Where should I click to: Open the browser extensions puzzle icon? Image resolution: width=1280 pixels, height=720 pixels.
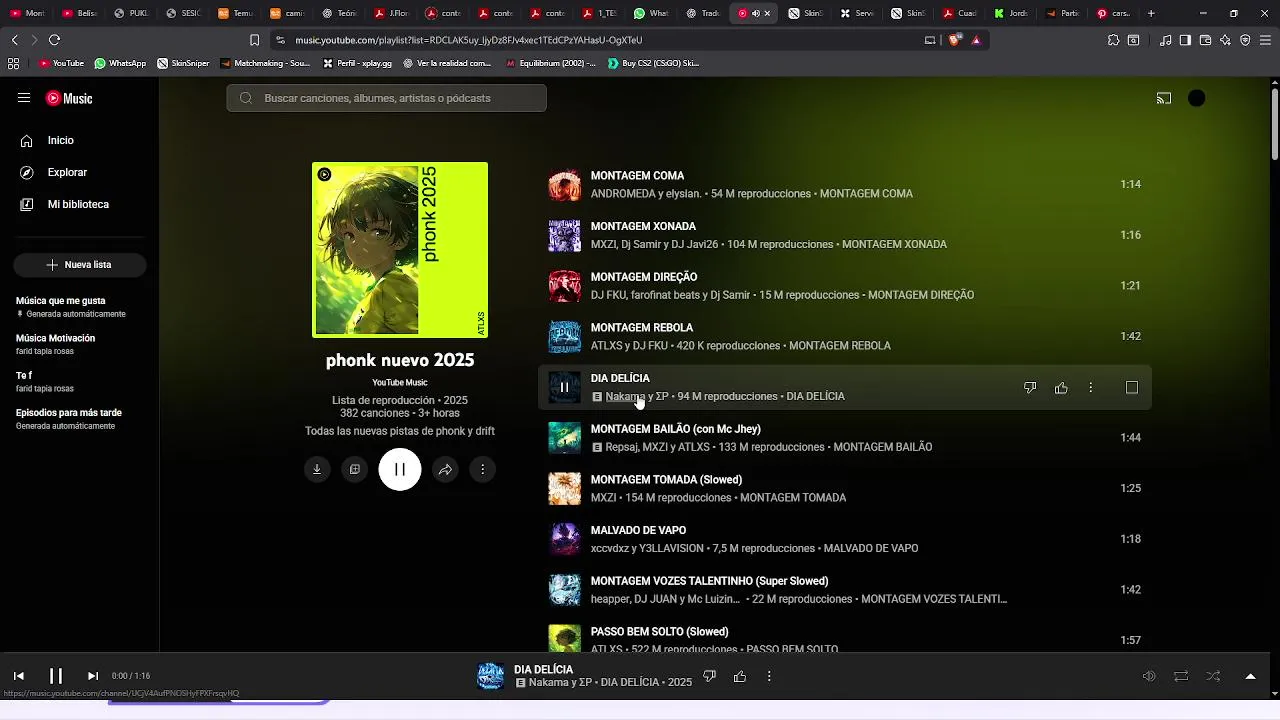click(1113, 40)
